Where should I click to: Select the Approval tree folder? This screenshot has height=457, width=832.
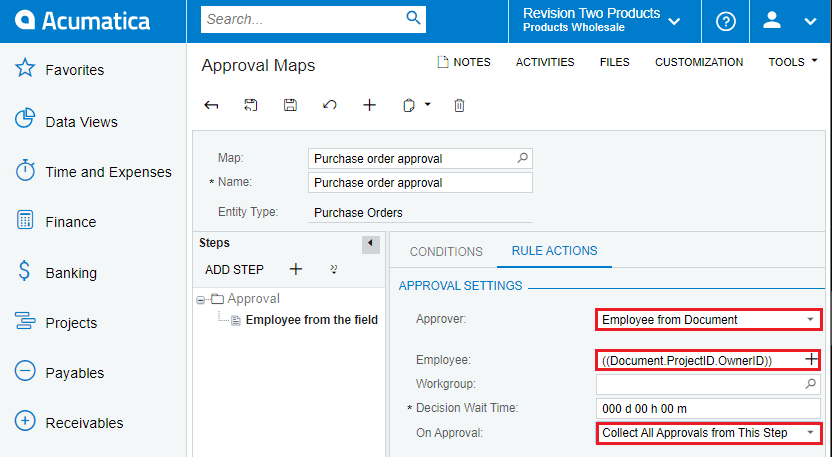[x=253, y=299]
